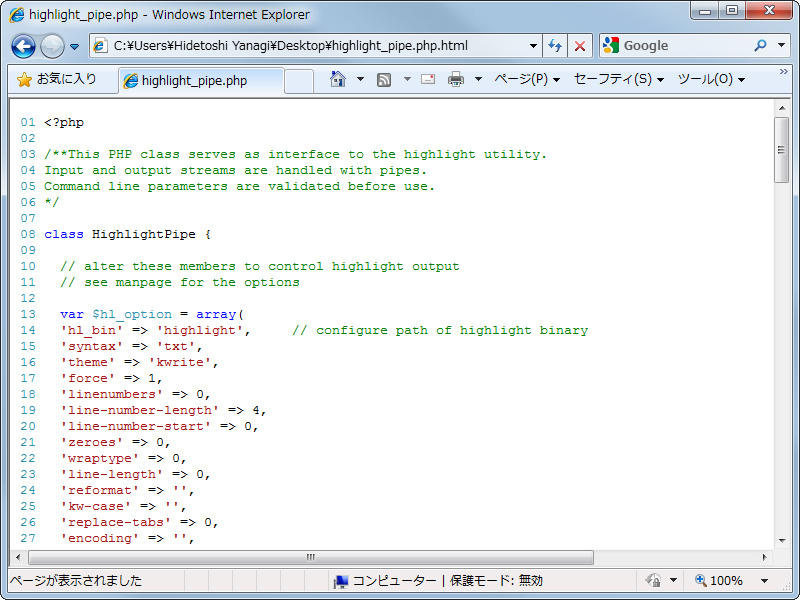Viewport: 800px width, 600px height.
Task: Click the 'syntax' => 'txt' line
Action: click(131, 346)
